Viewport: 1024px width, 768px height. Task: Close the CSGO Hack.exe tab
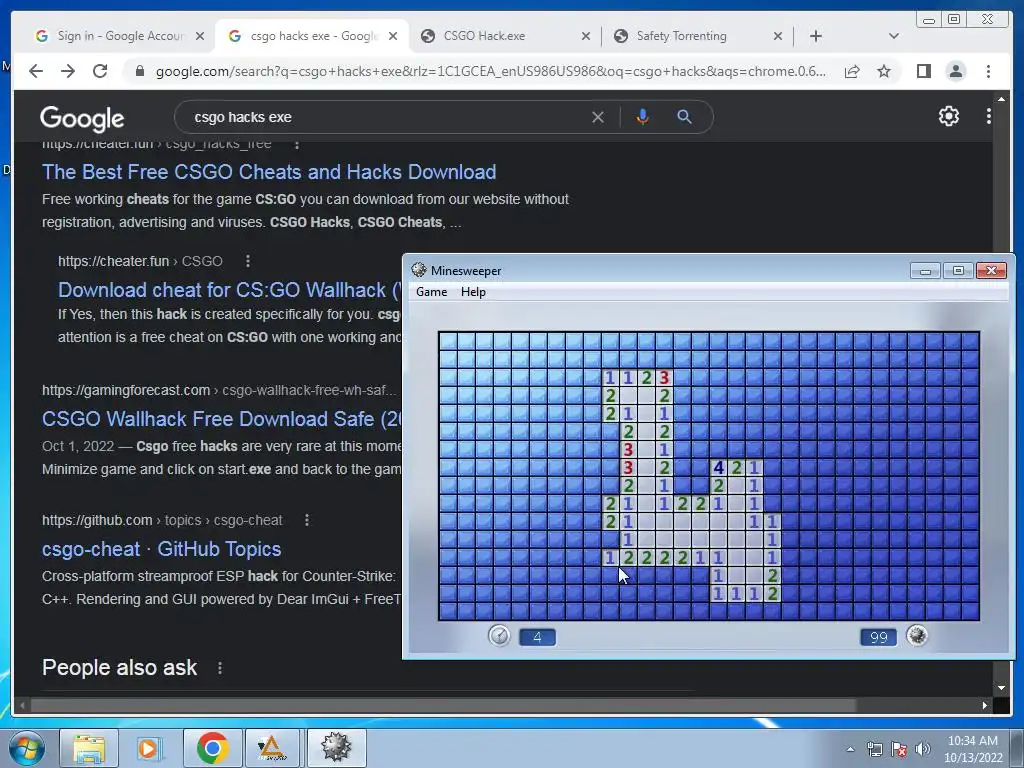(586, 36)
